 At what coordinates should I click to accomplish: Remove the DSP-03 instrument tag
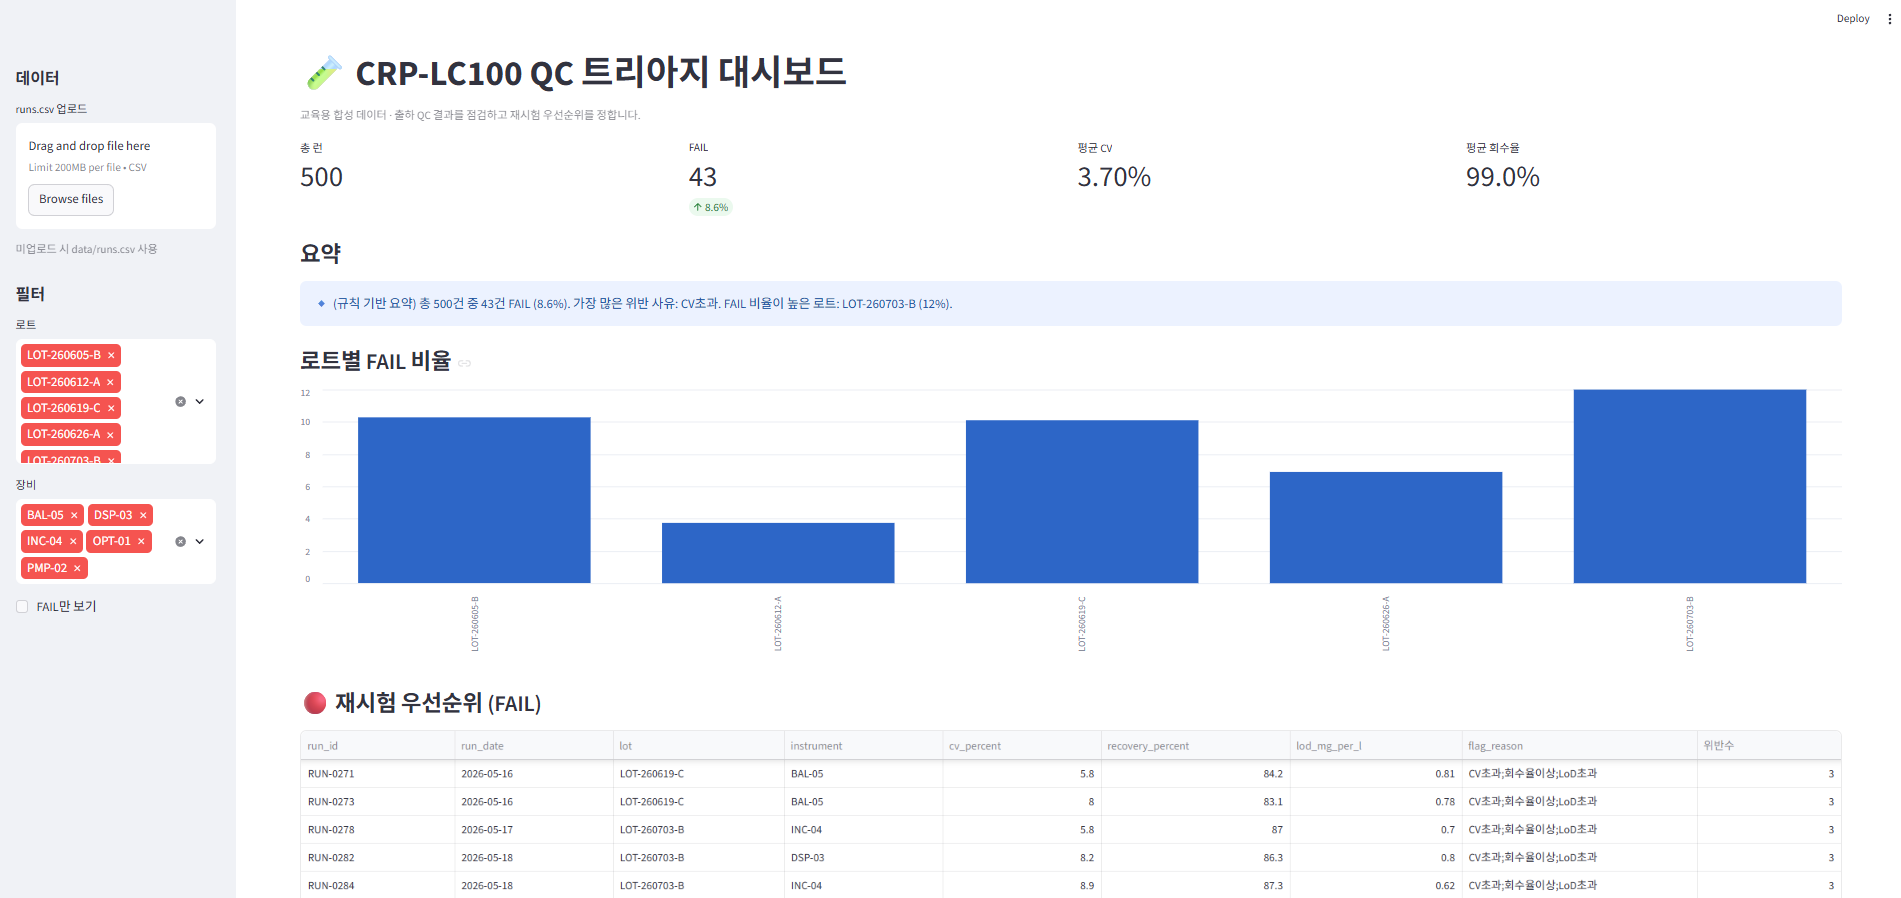(143, 515)
